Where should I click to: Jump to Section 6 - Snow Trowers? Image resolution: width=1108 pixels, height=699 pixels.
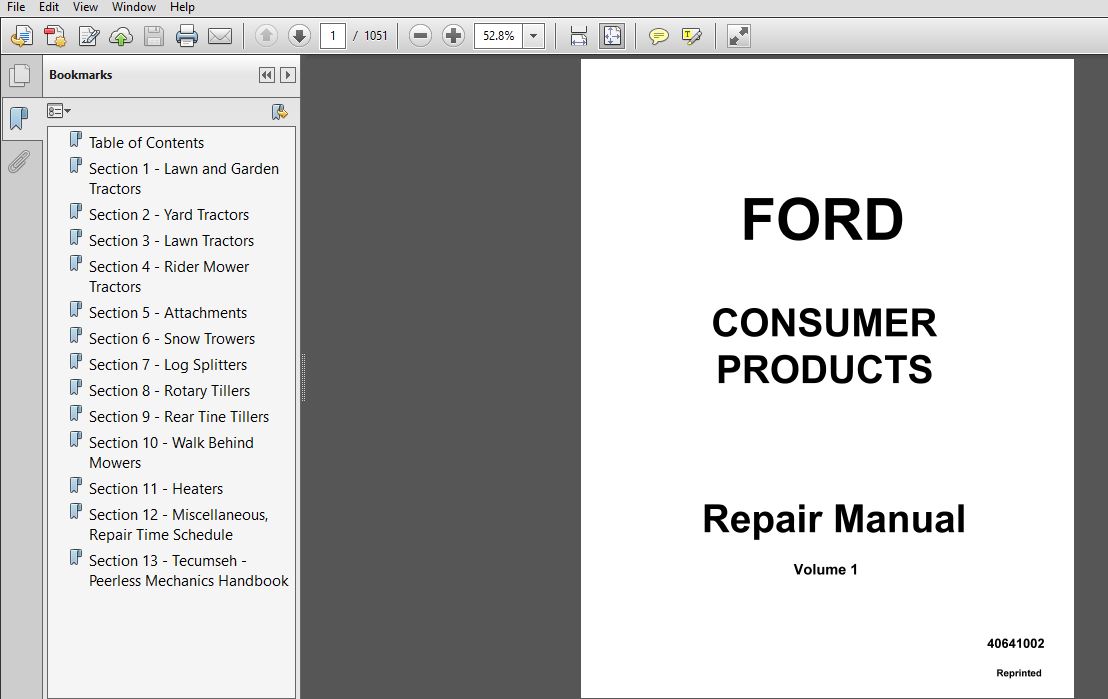172,339
